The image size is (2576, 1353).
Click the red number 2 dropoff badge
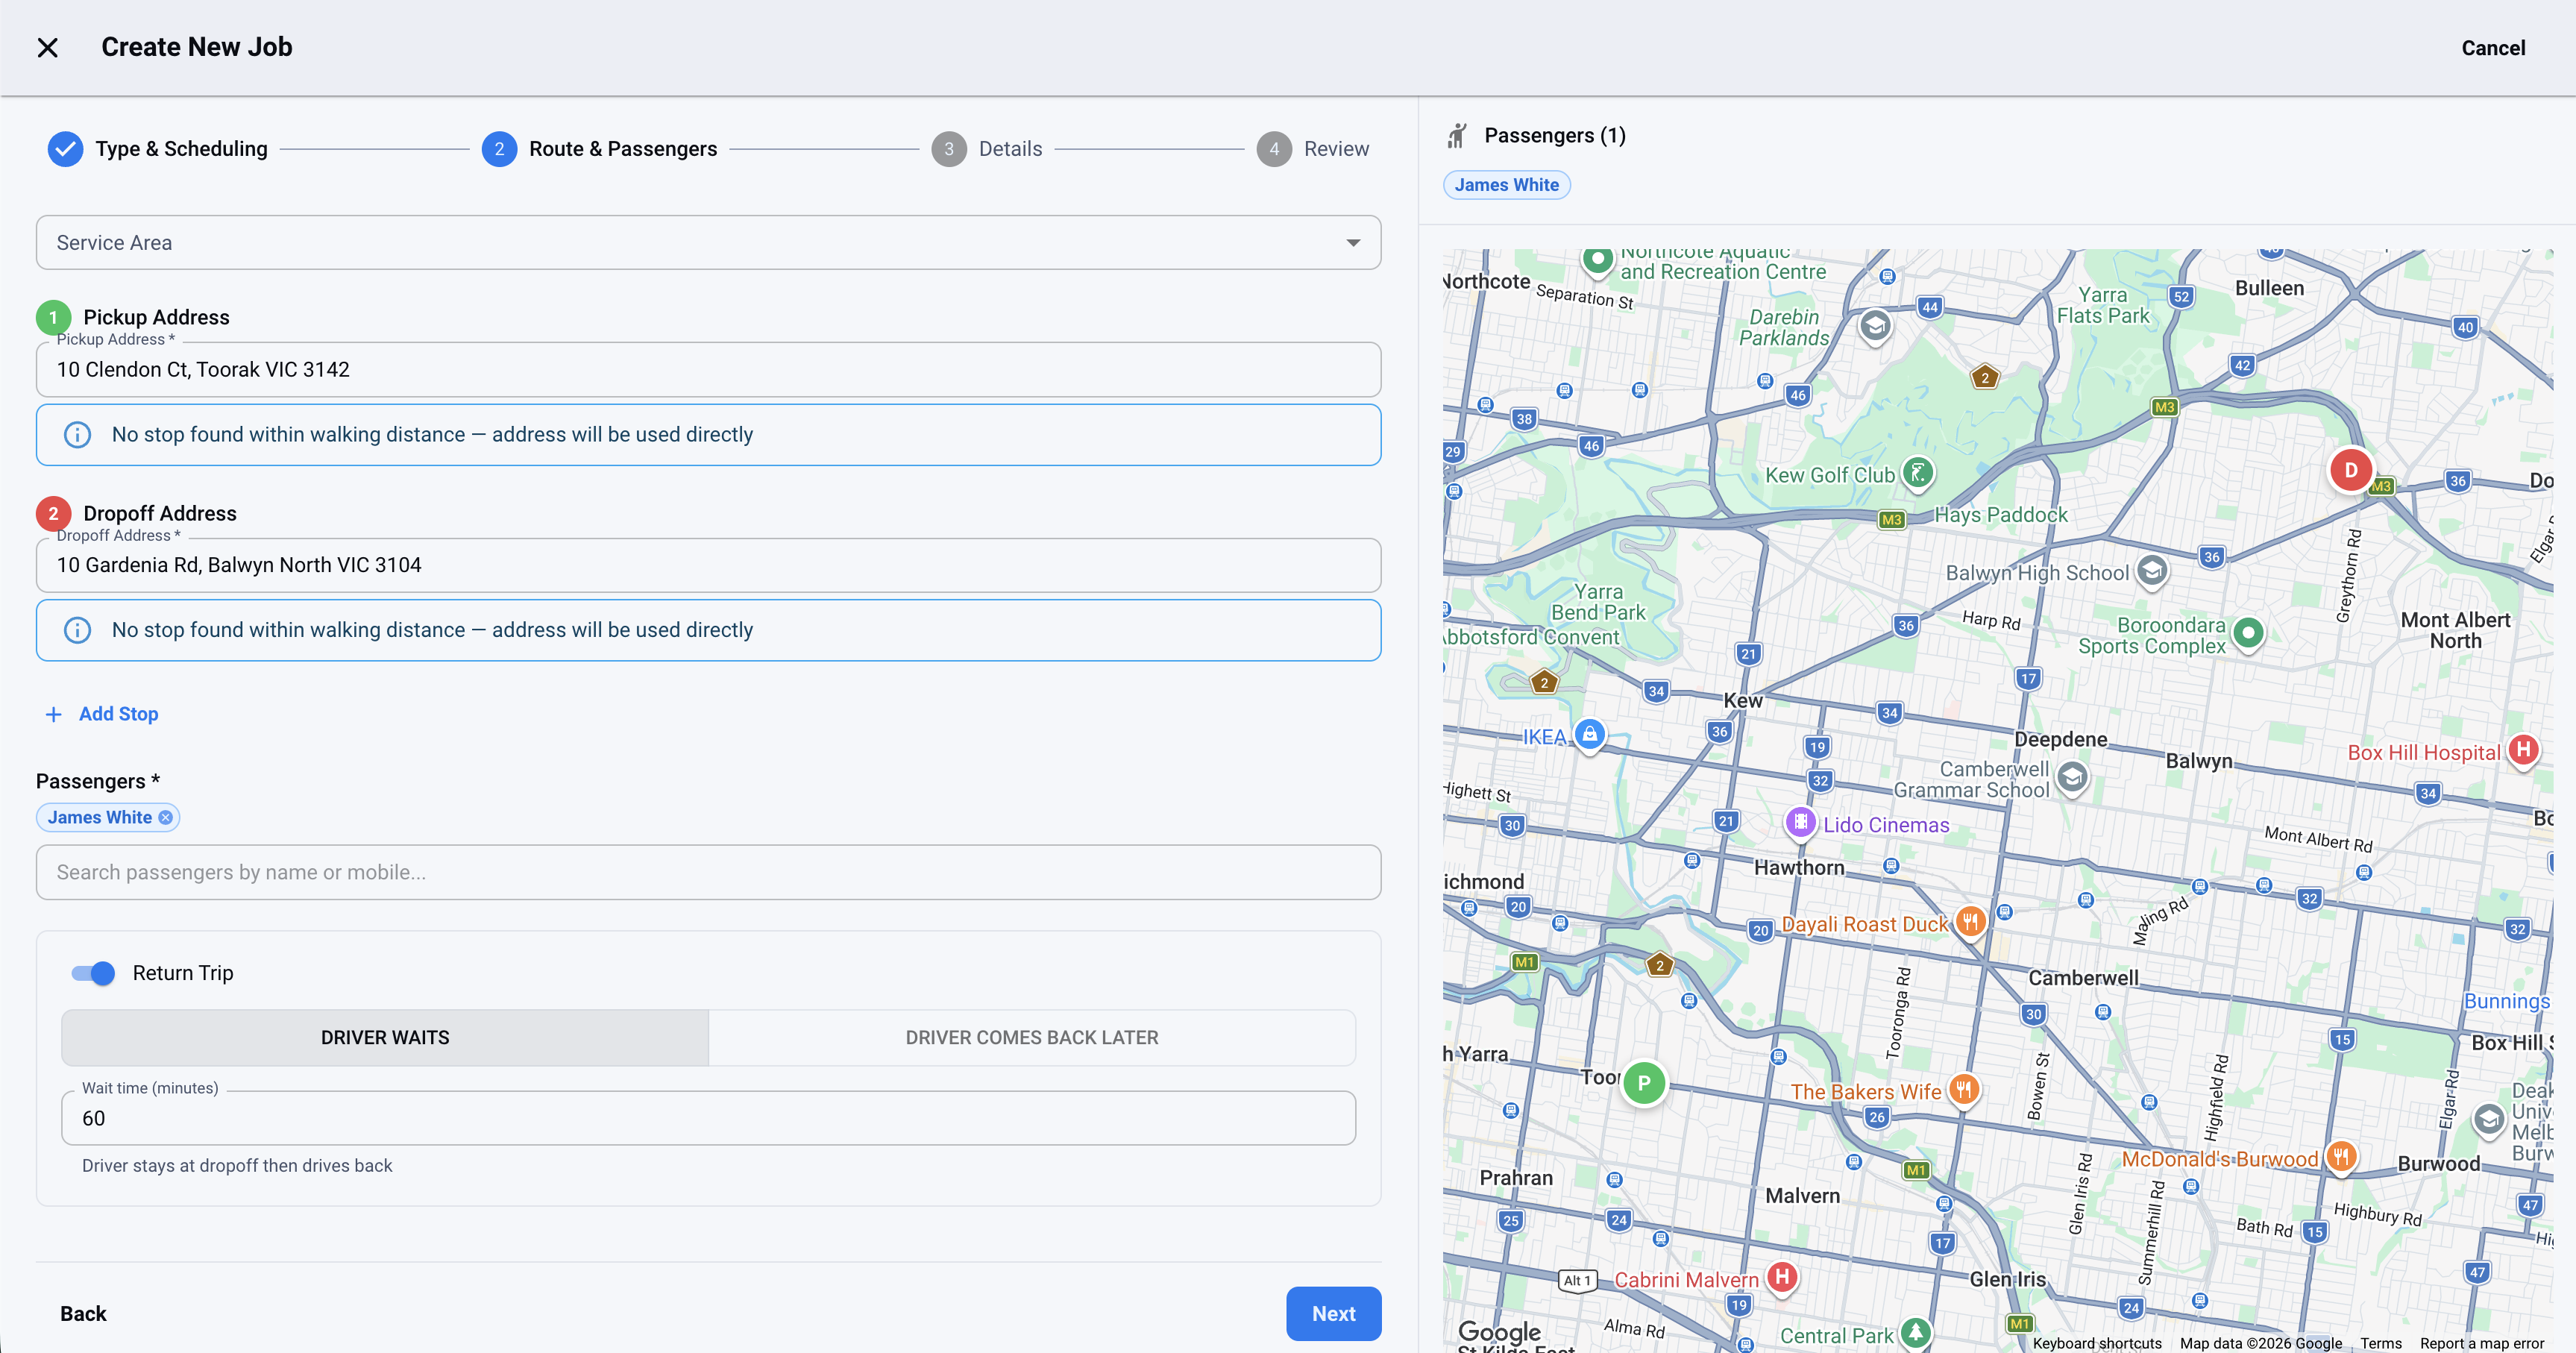coord(53,514)
